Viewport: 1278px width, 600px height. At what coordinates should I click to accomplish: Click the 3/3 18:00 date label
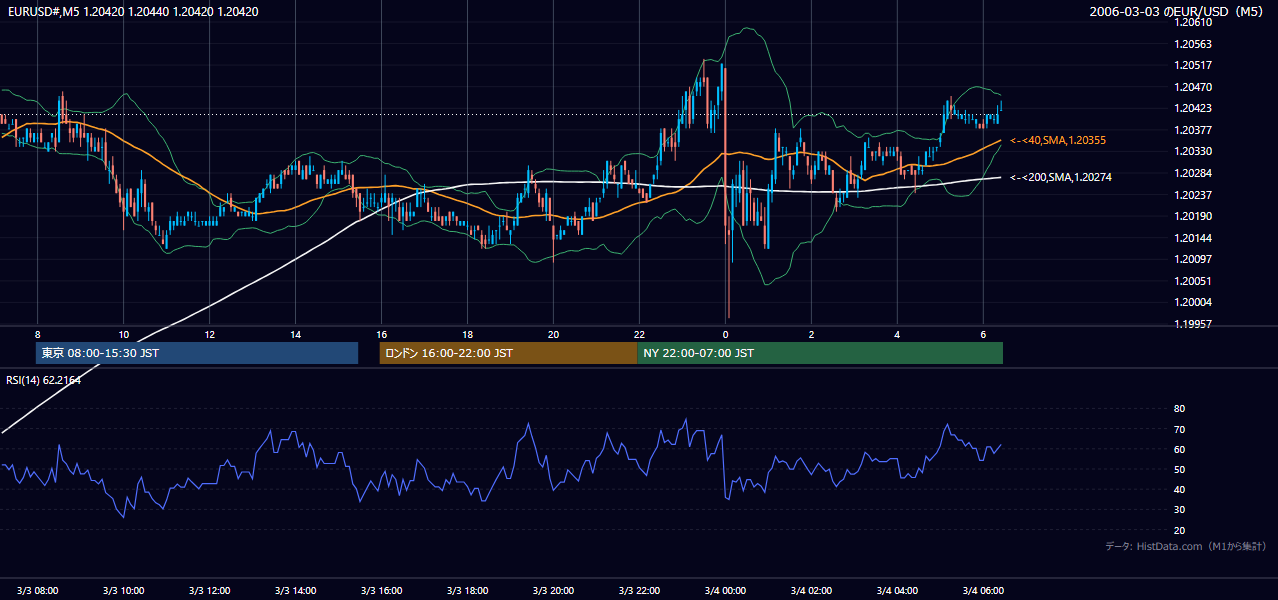pyautogui.click(x=467, y=590)
